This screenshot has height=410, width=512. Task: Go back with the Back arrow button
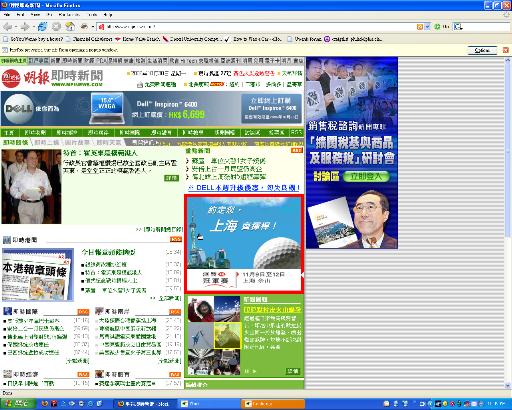coord(8,27)
